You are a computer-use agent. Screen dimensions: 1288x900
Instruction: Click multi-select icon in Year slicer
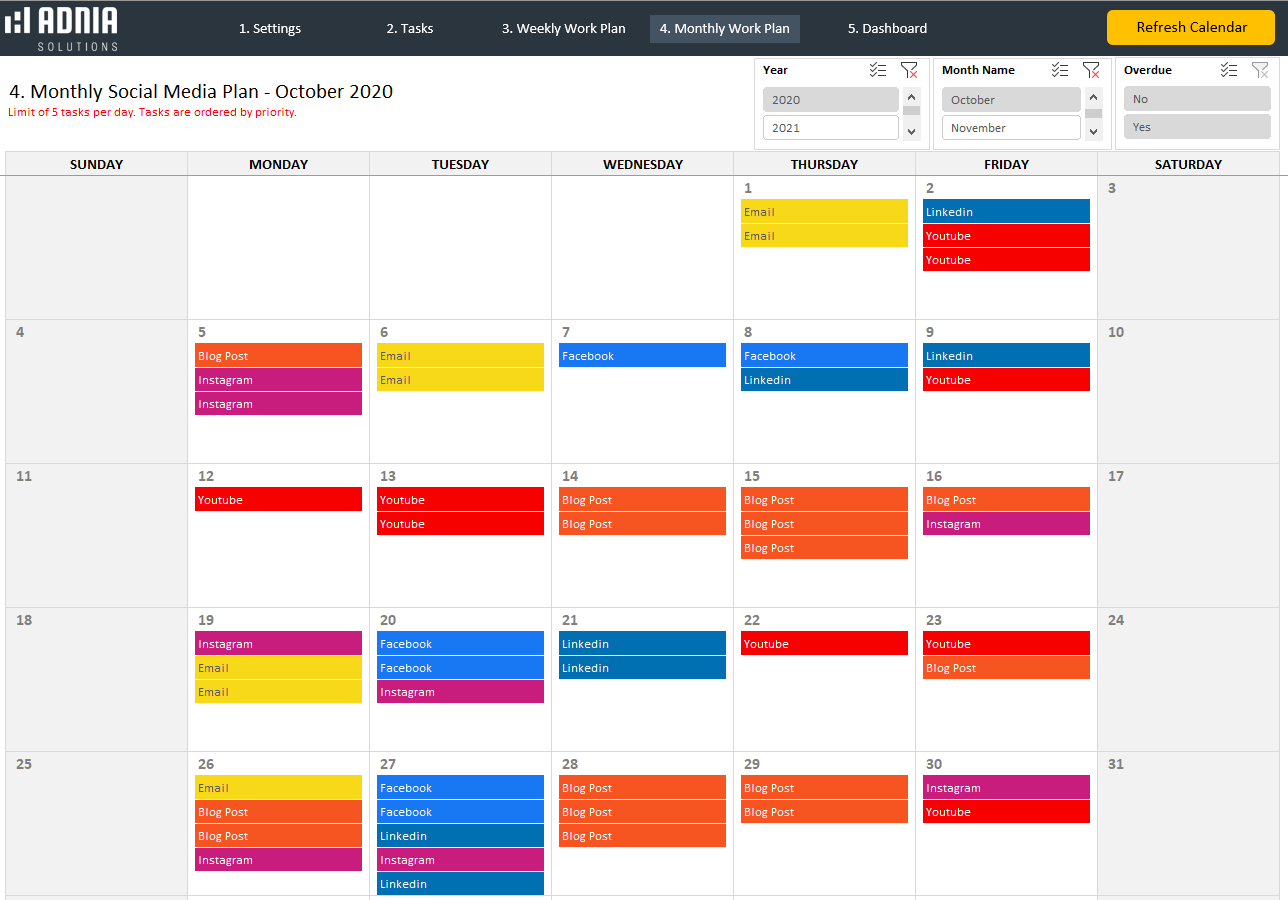click(x=878, y=70)
